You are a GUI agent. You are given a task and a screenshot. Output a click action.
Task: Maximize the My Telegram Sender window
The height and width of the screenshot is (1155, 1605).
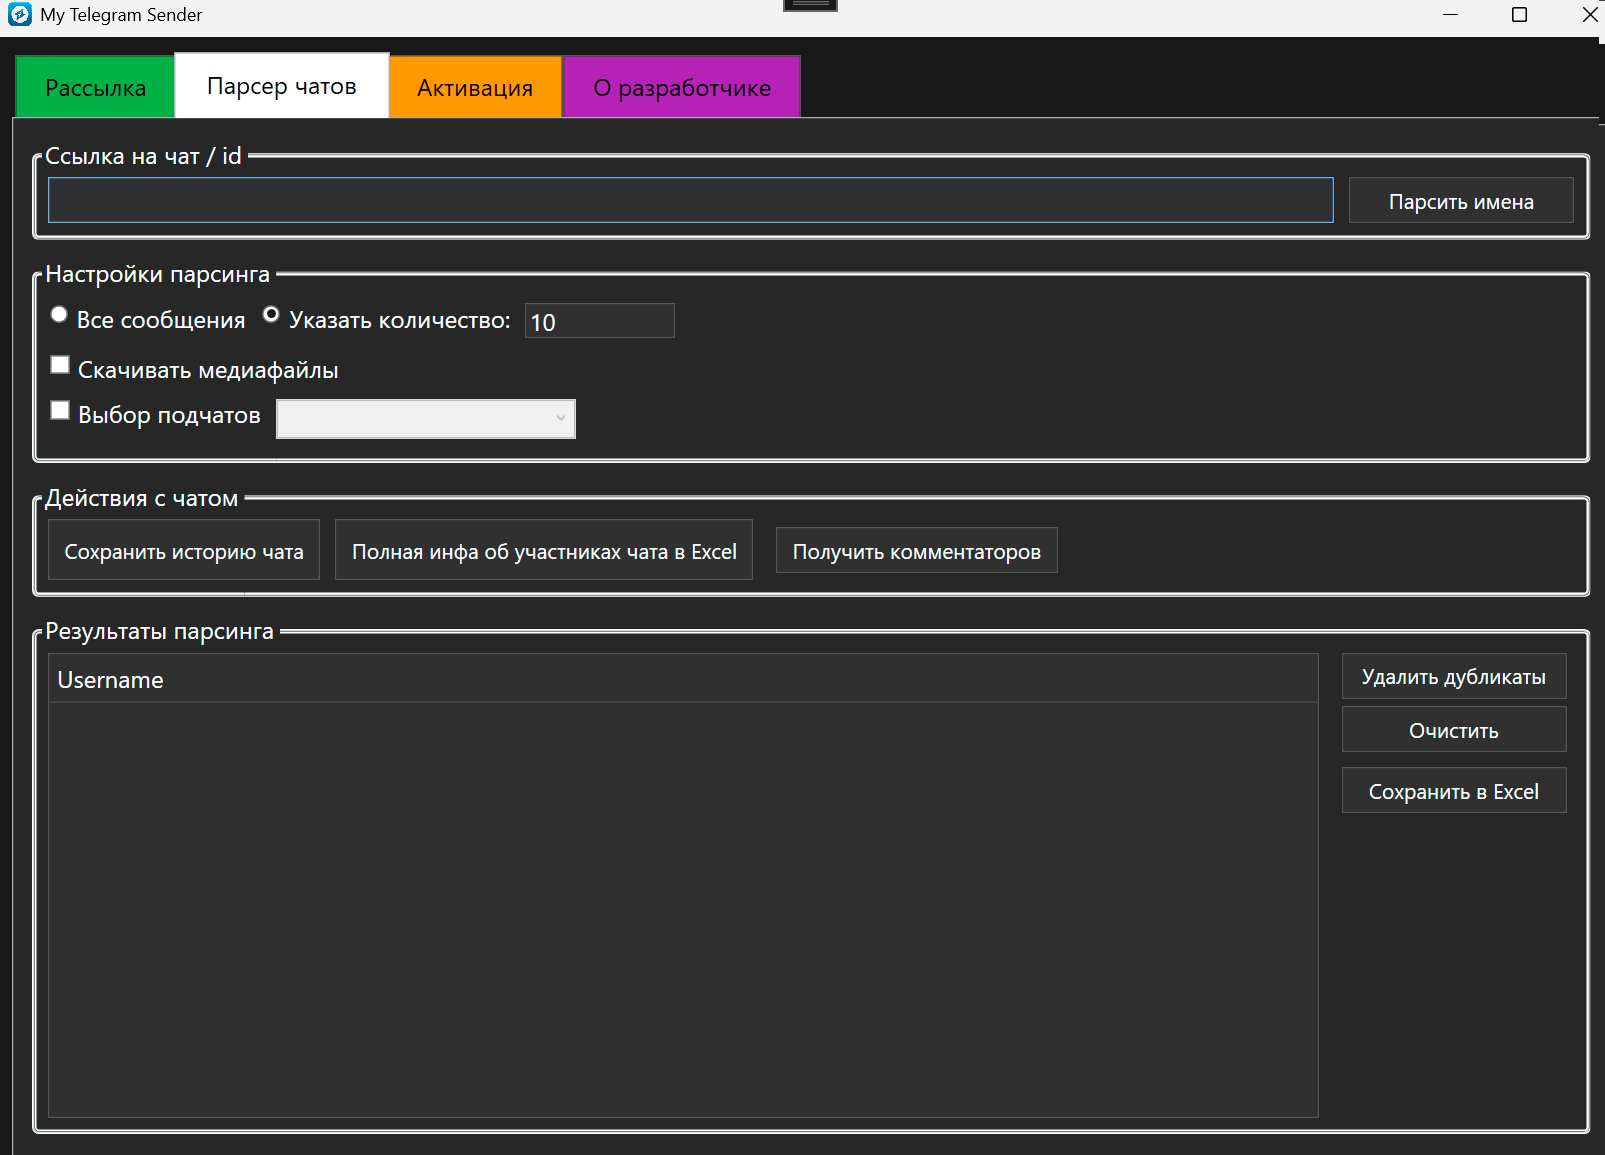pyautogui.click(x=1519, y=15)
